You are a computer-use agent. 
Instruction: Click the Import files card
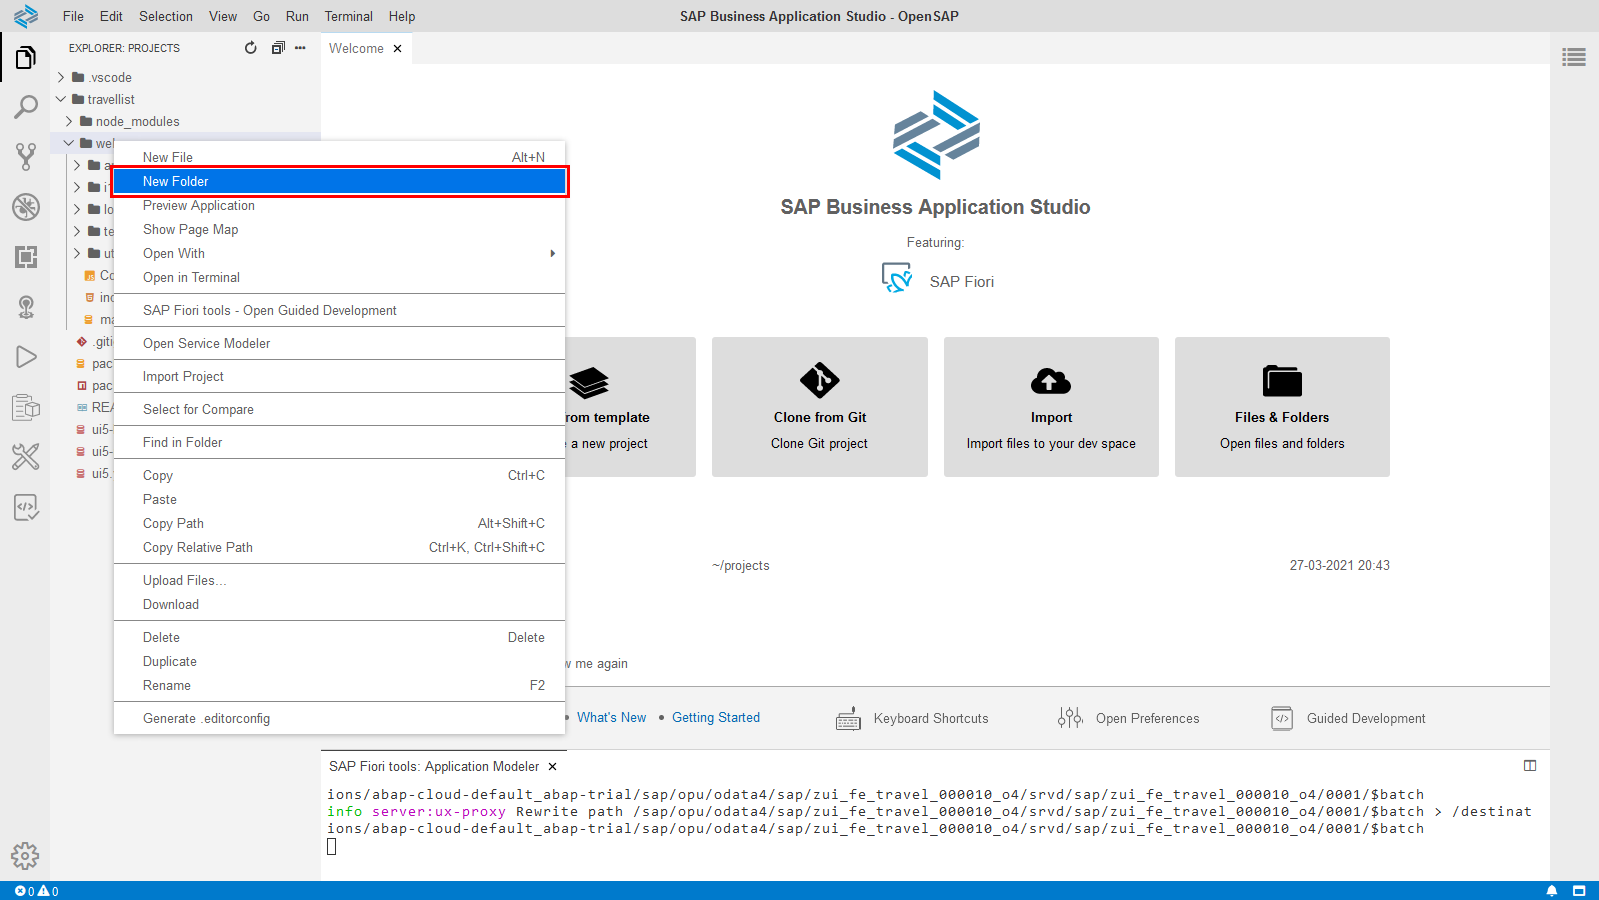pyautogui.click(x=1051, y=407)
